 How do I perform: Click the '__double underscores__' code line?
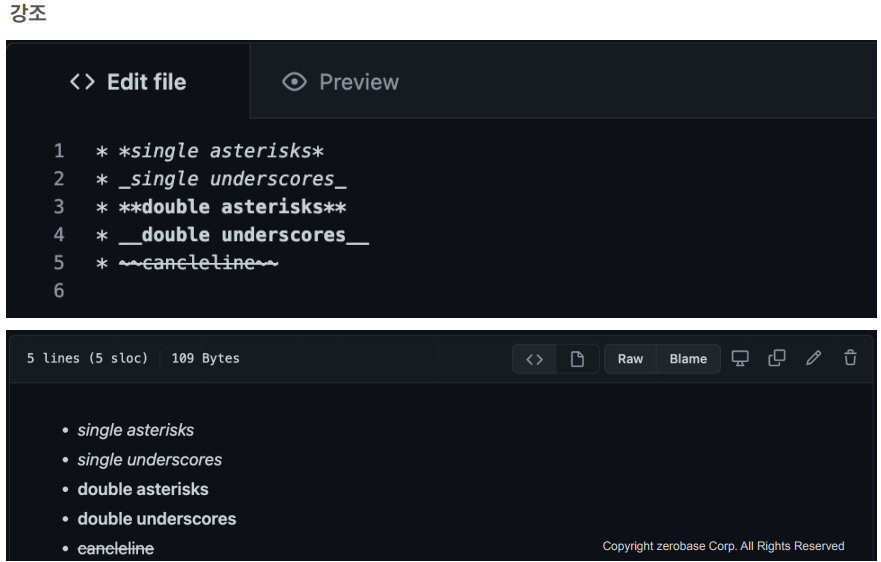232,235
